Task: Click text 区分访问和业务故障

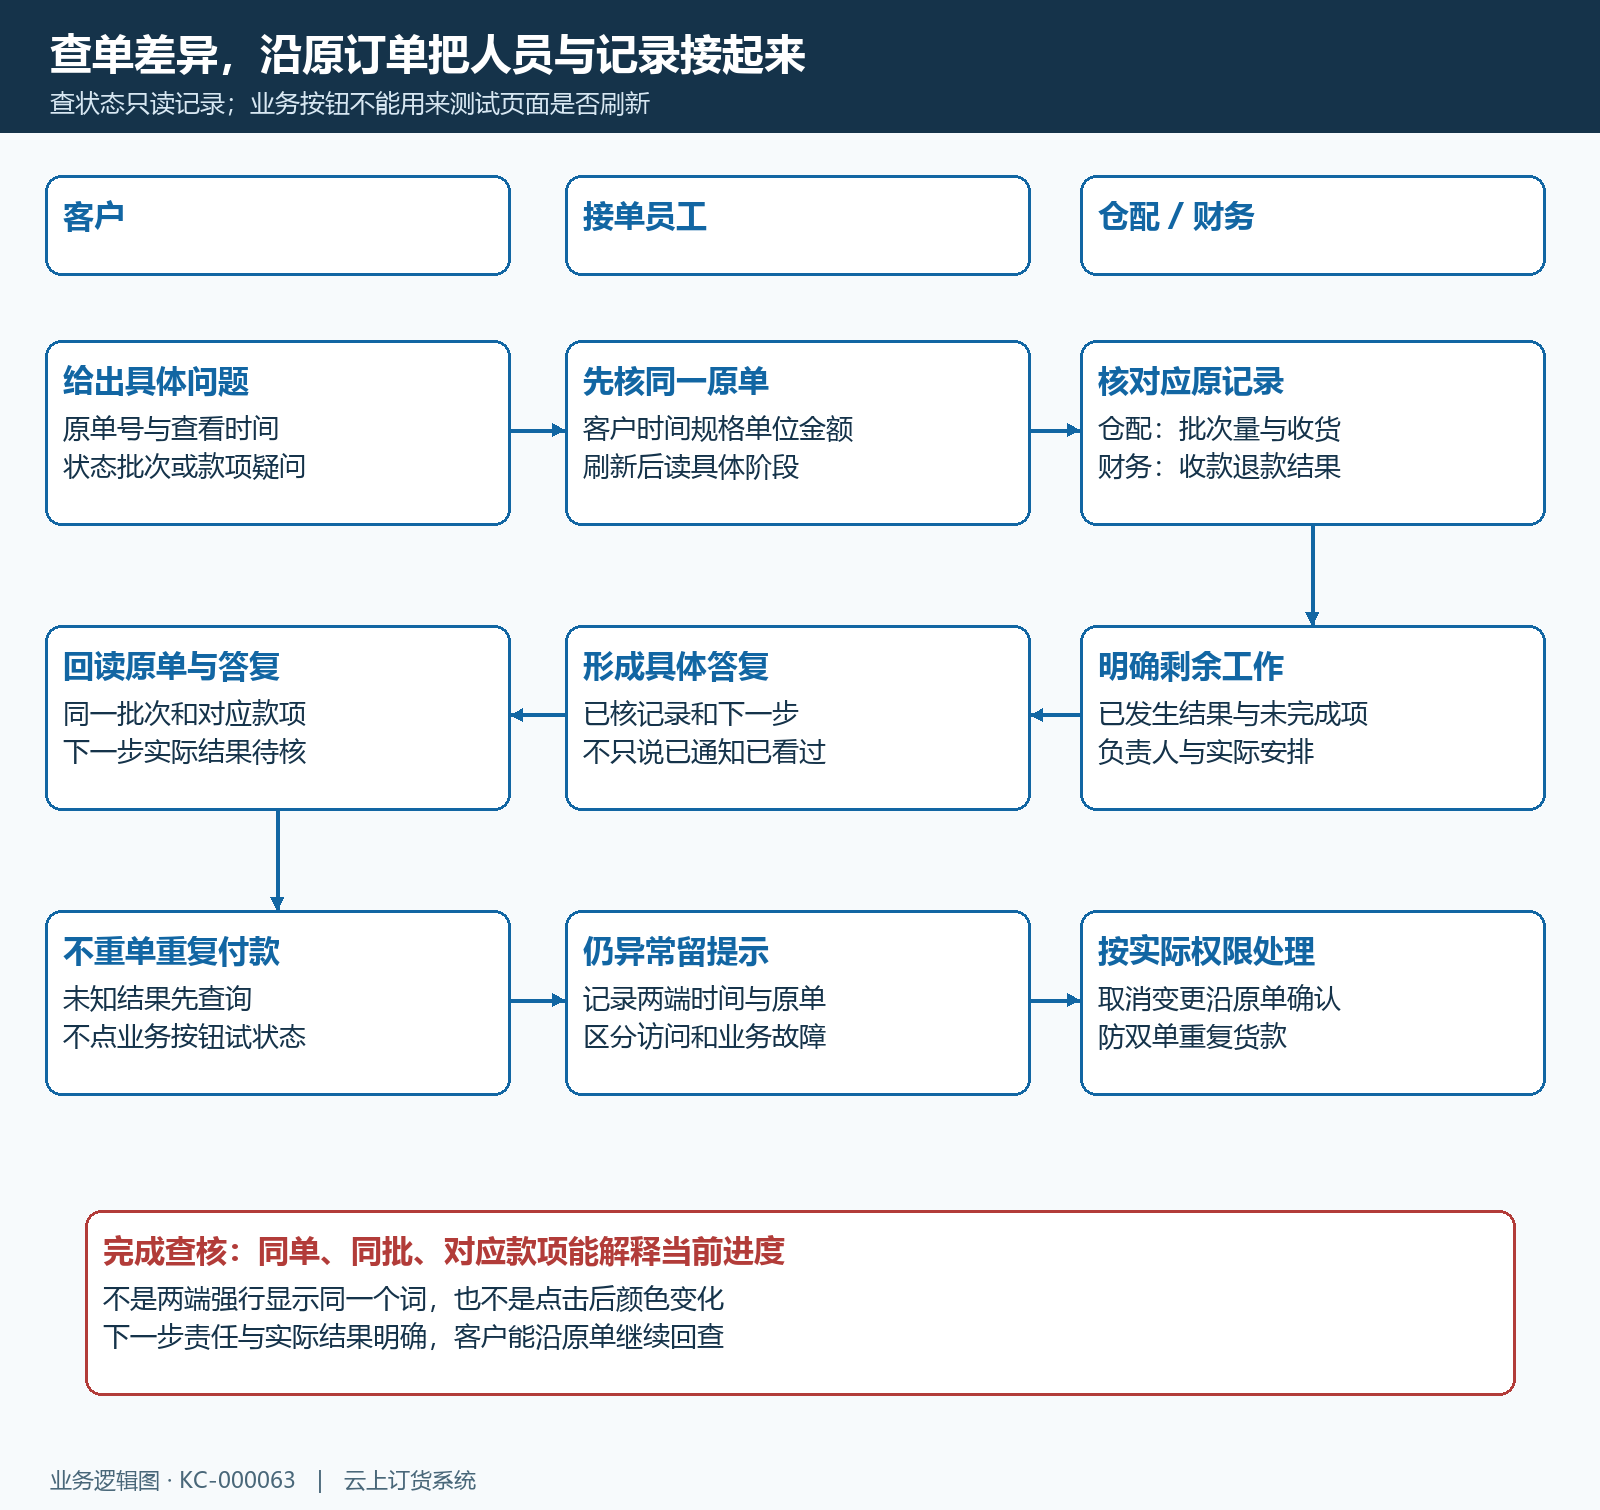Action: tap(705, 1037)
